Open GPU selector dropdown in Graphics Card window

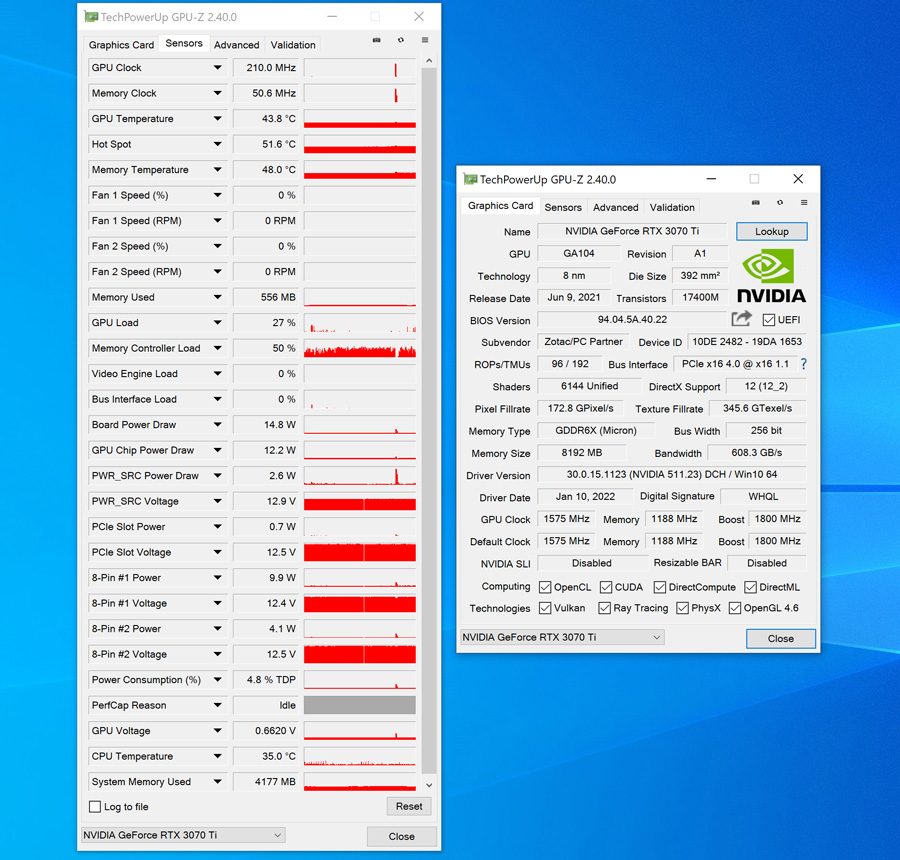tap(562, 637)
